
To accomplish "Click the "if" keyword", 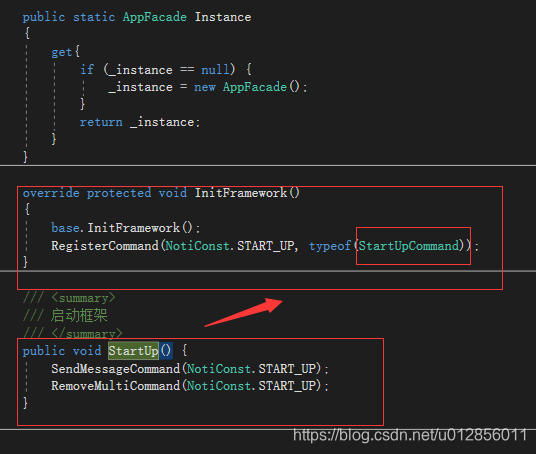I will (87, 69).
